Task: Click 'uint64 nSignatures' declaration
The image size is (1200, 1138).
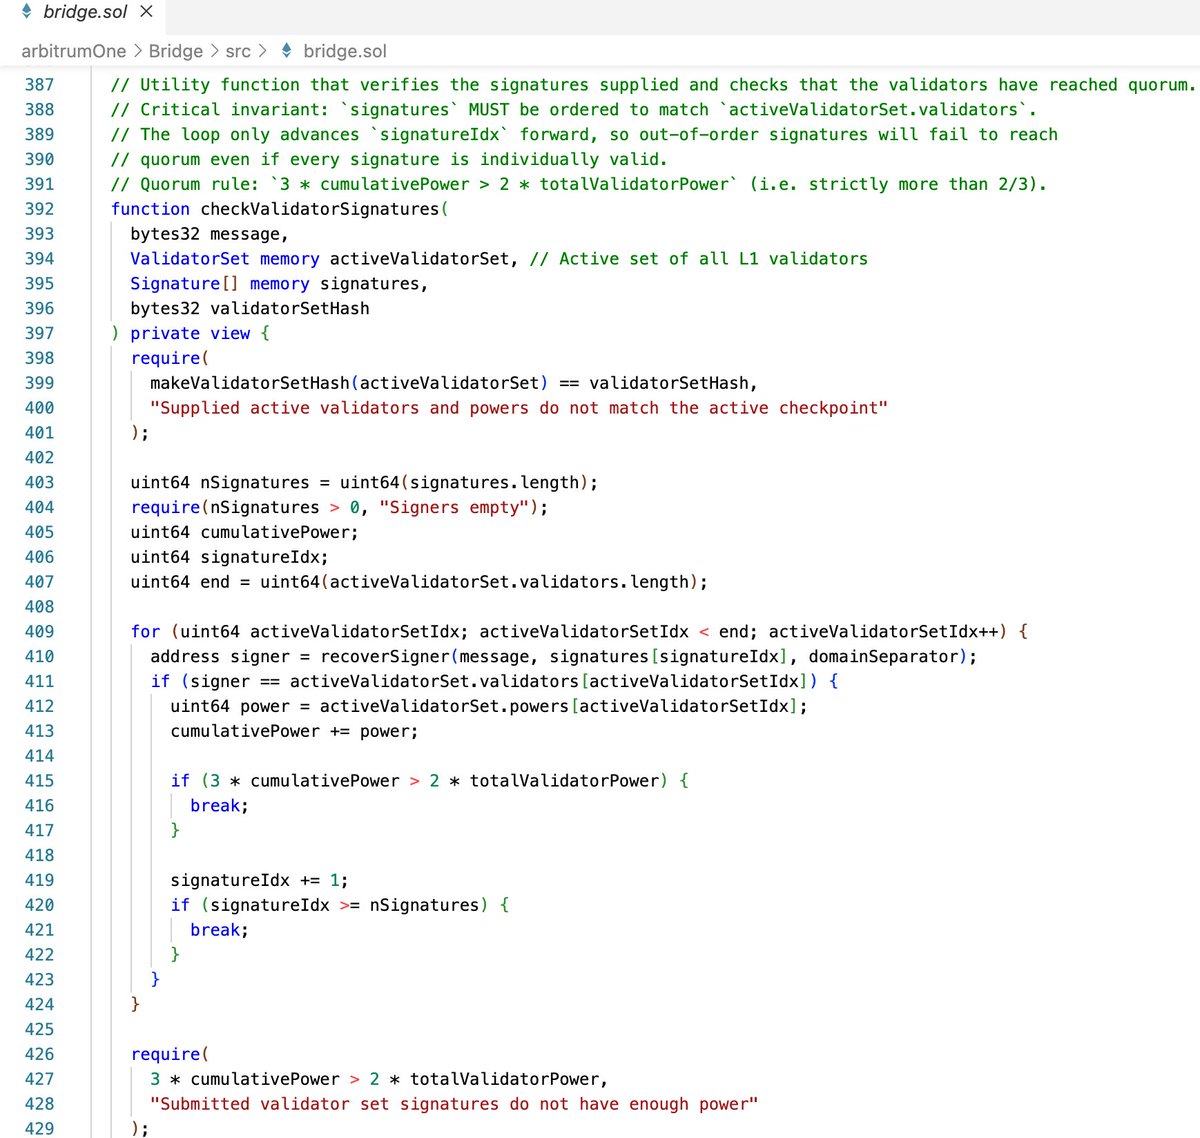Action: click(x=220, y=483)
